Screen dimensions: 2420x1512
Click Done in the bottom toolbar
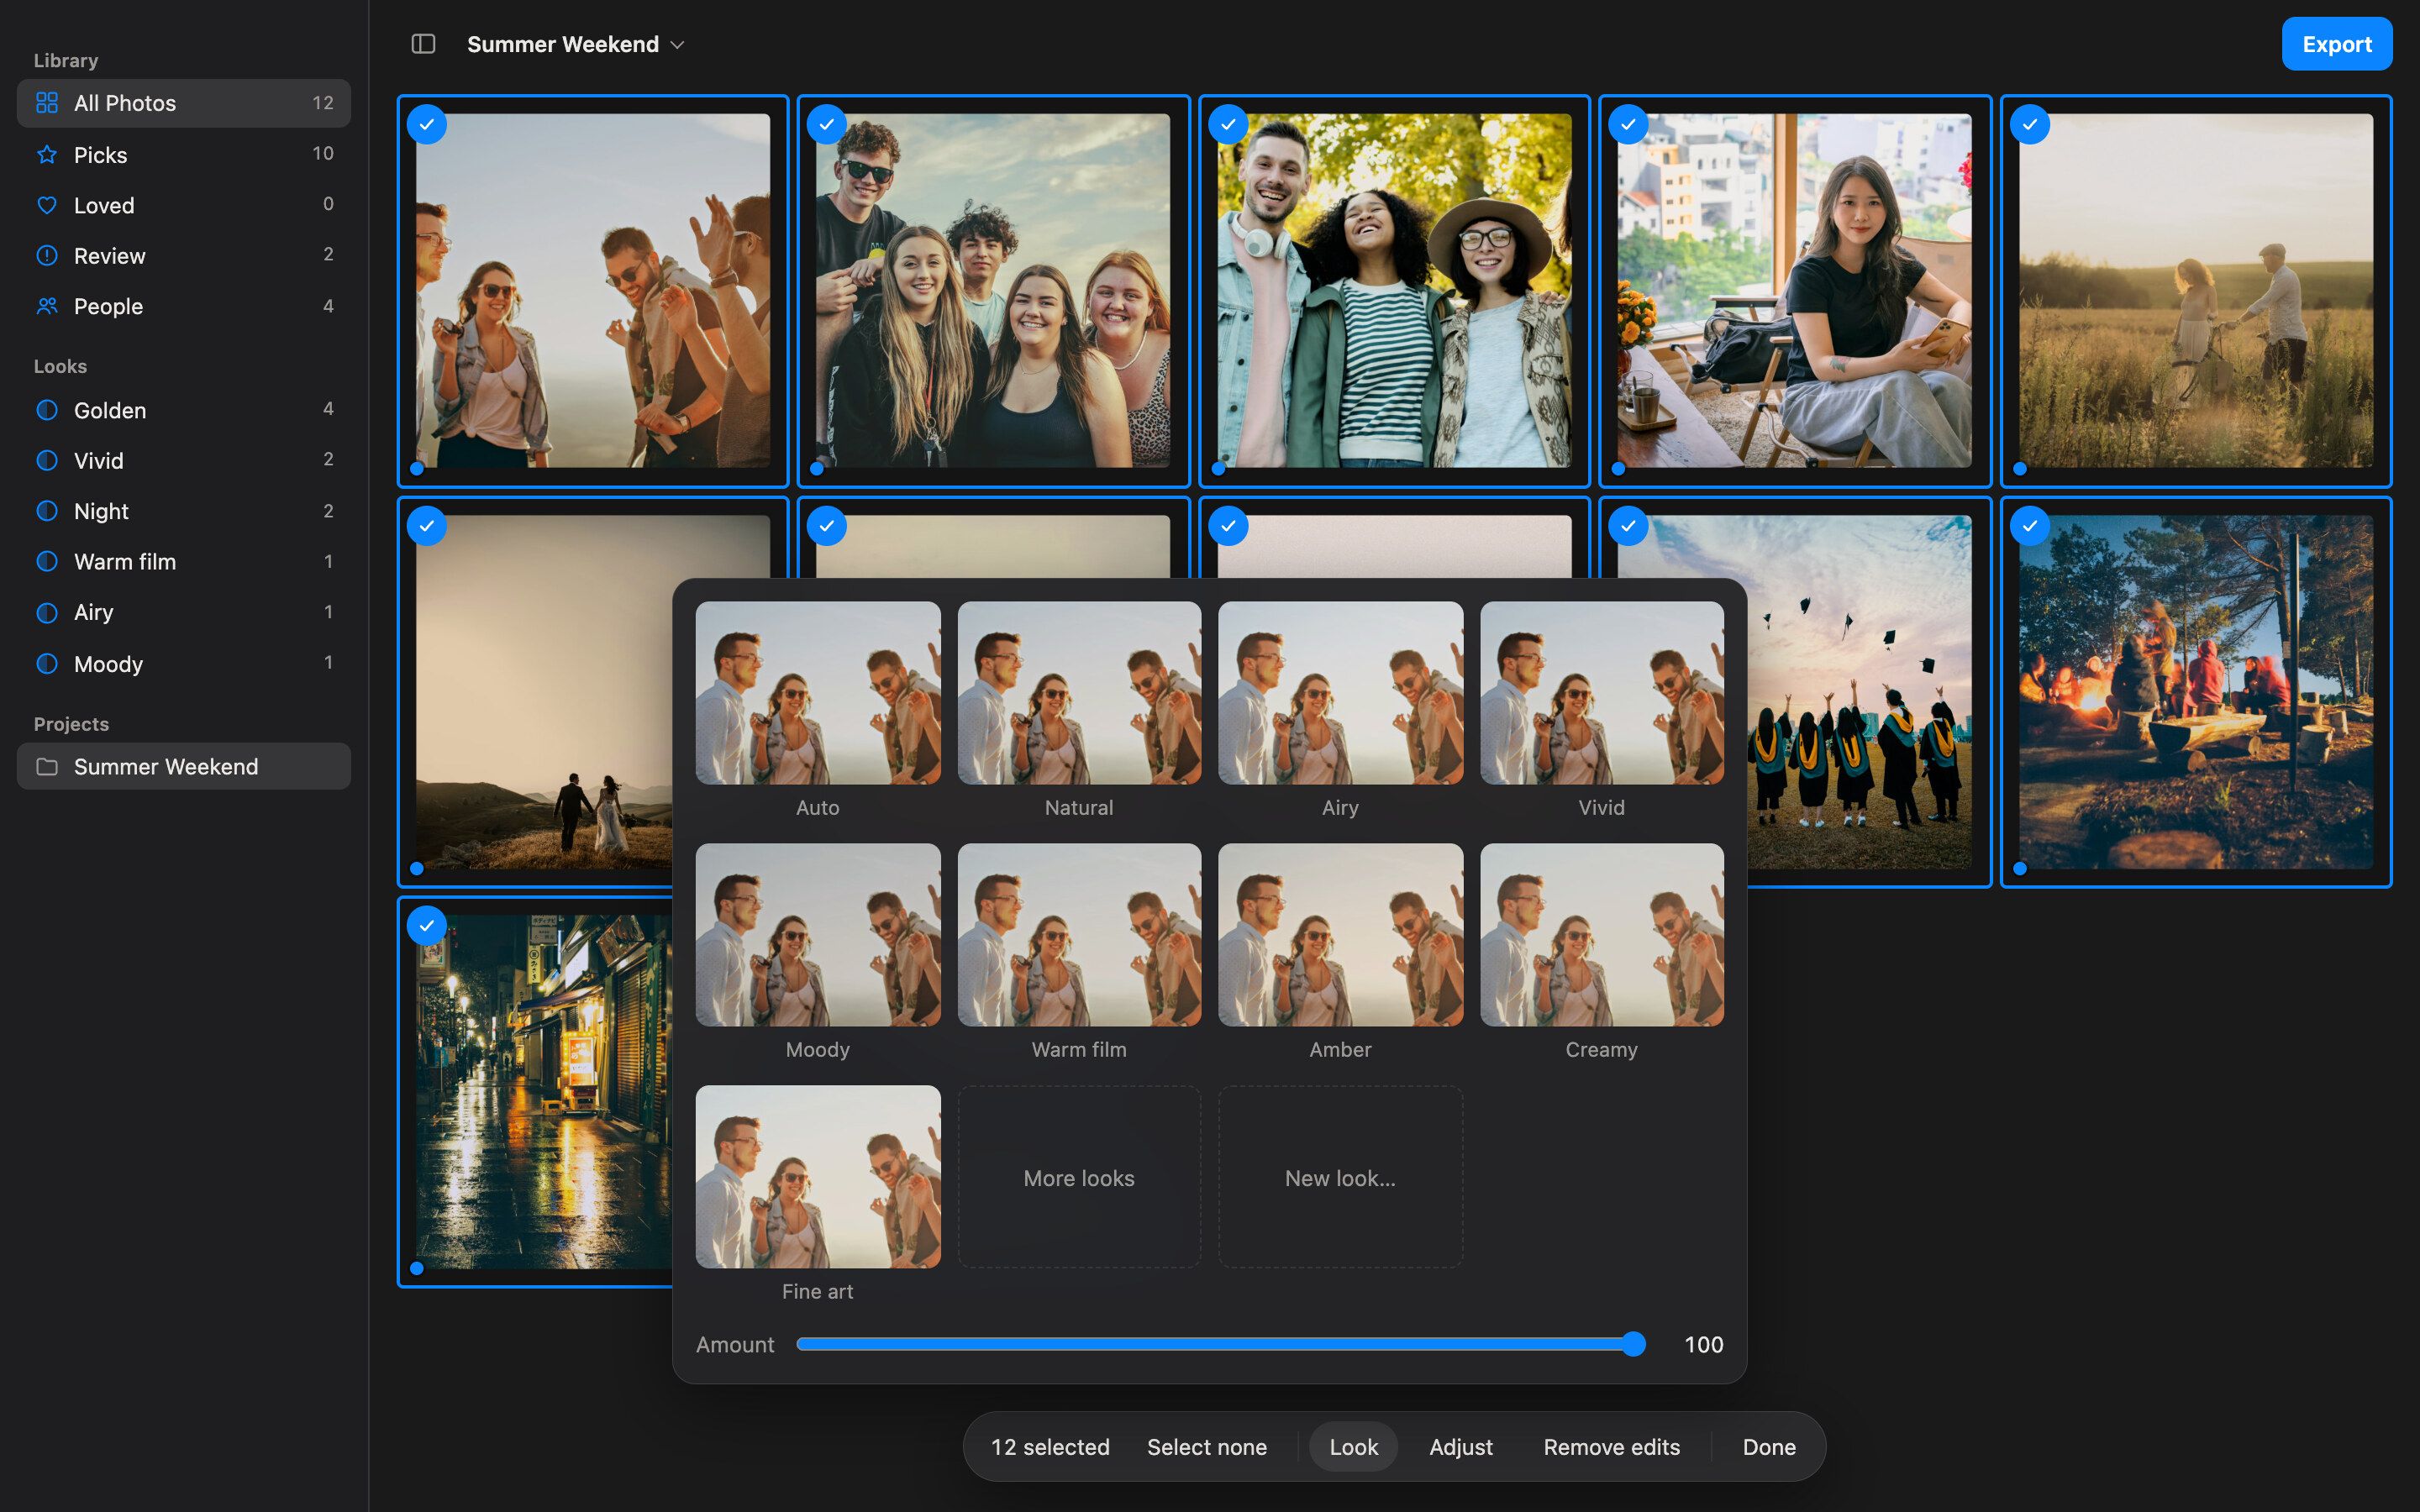coord(1769,1447)
